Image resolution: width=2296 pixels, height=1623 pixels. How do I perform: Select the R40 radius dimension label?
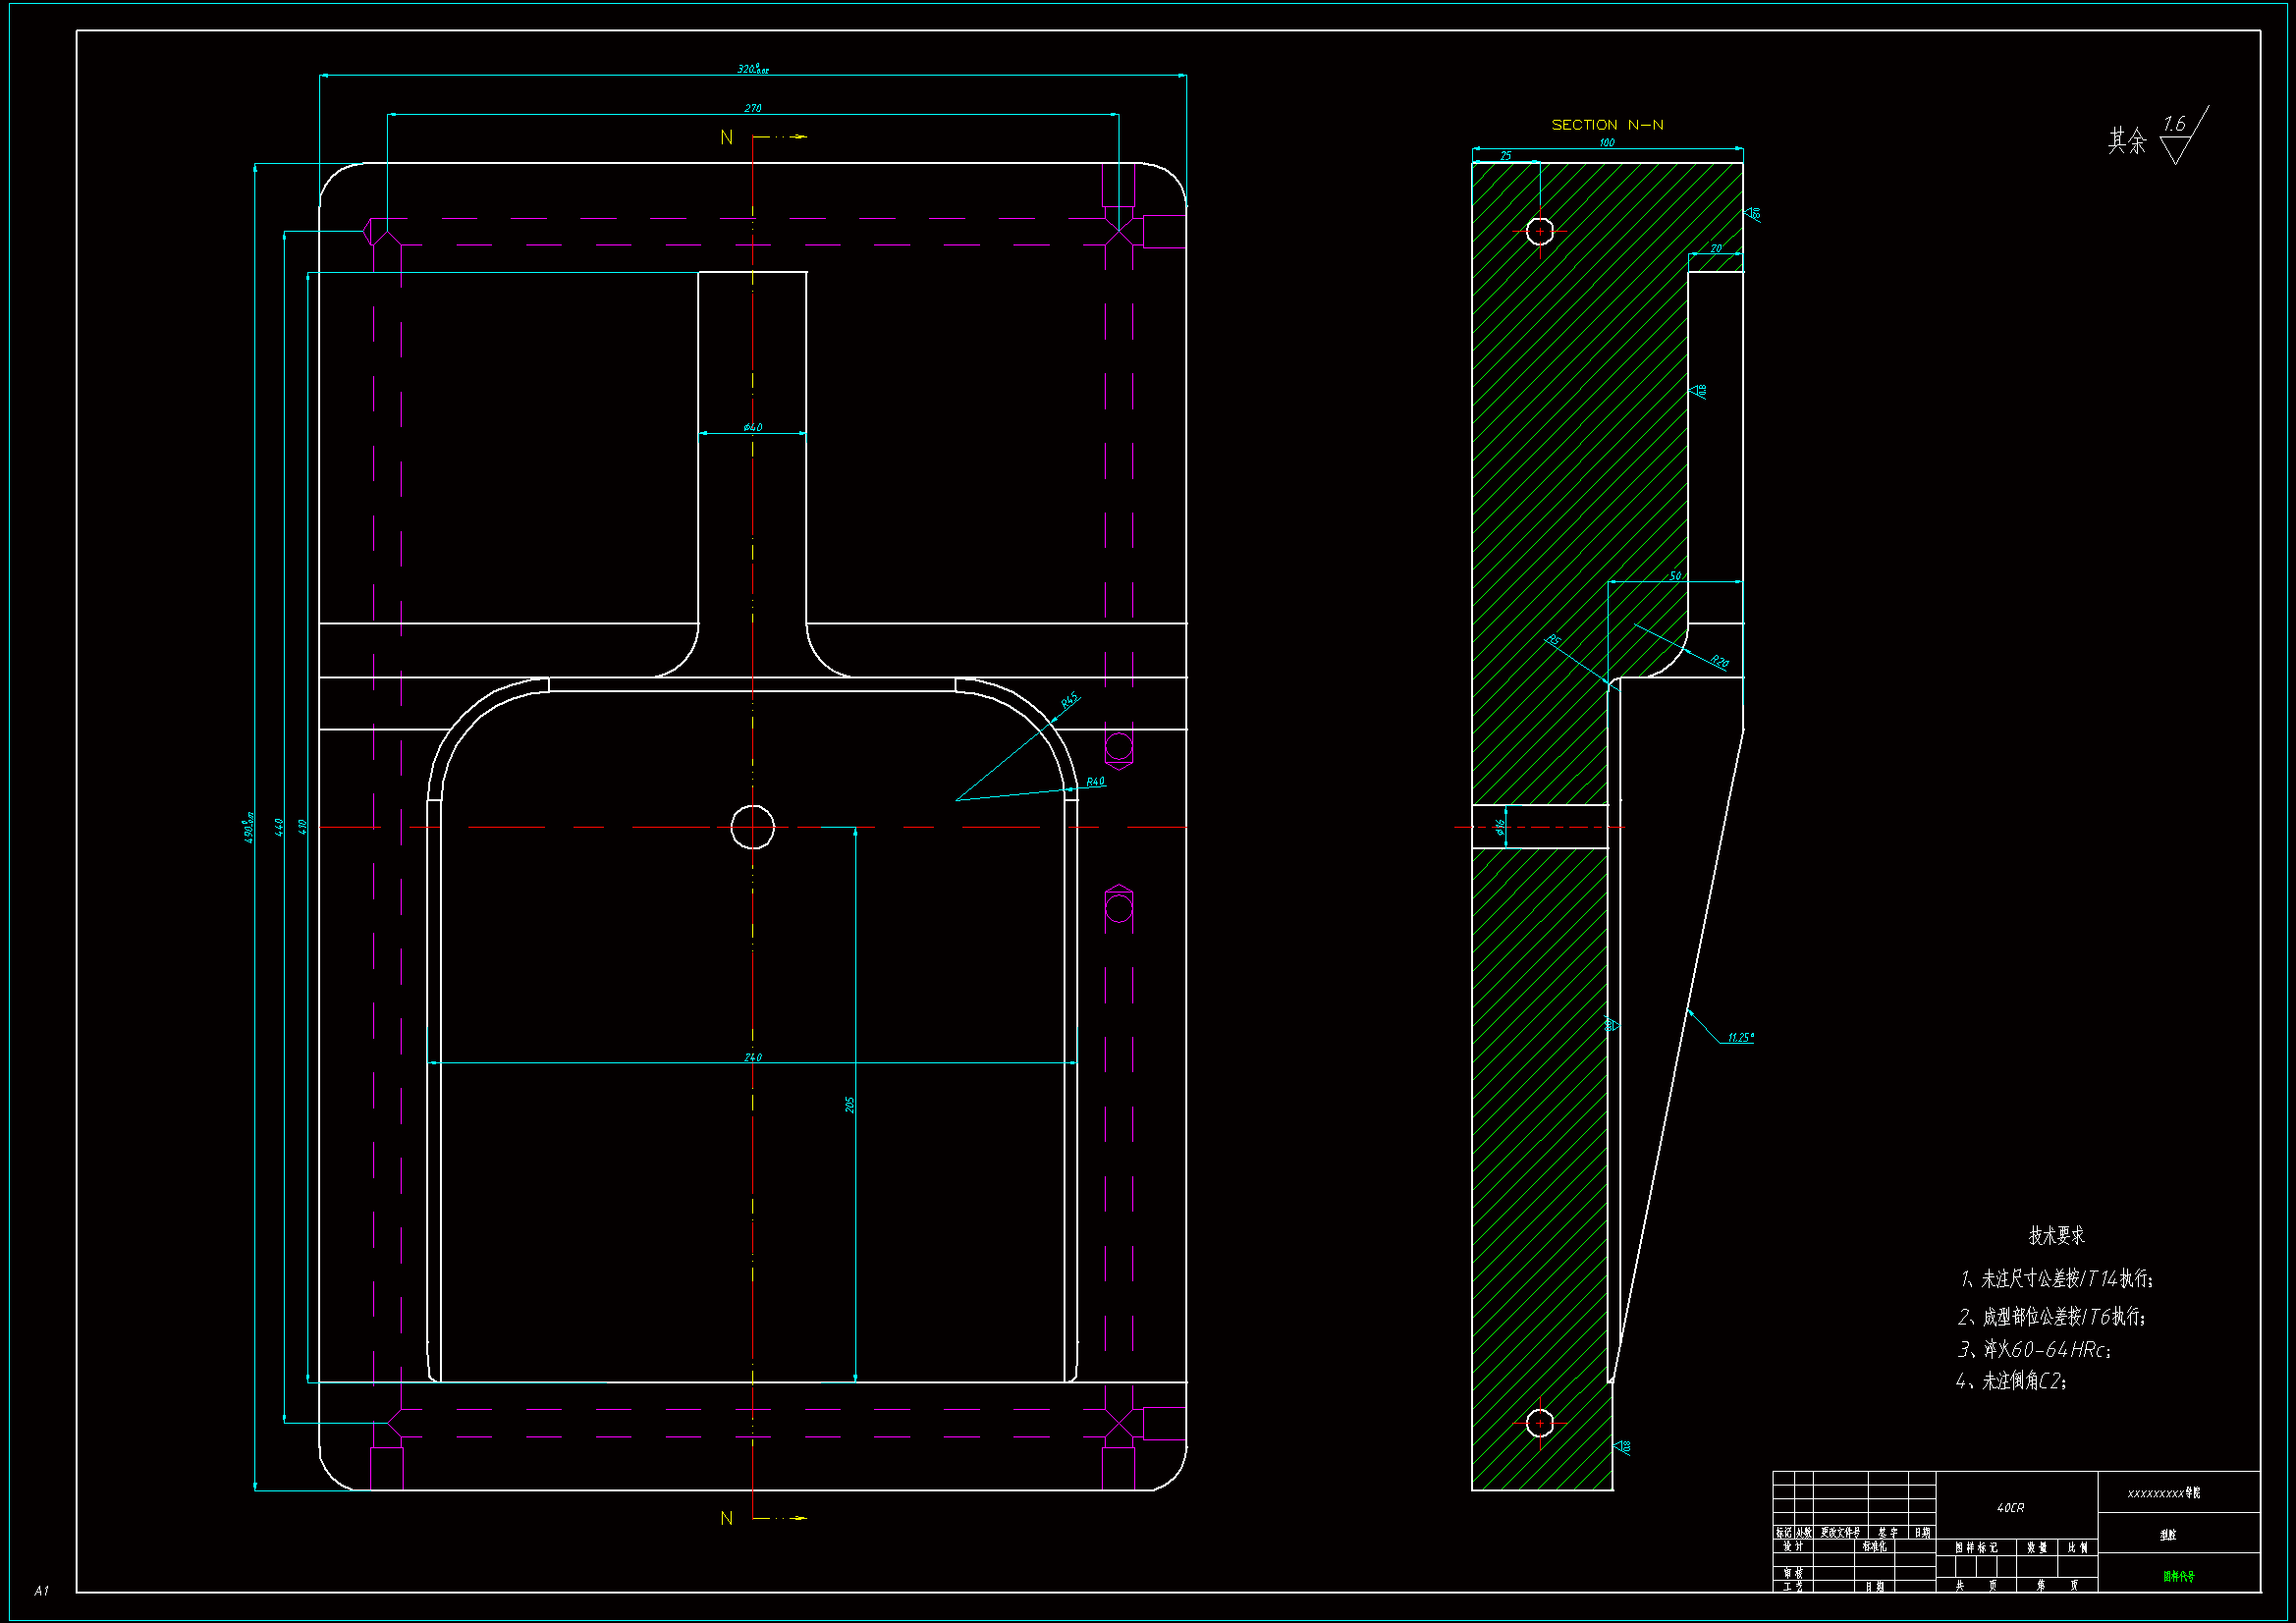(1095, 782)
